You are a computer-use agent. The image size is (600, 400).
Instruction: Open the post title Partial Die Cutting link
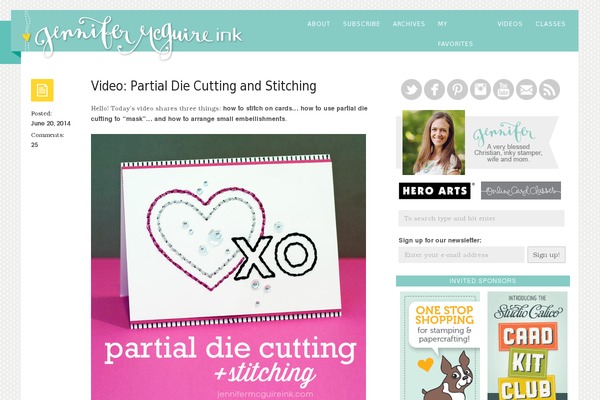(204, 86)
